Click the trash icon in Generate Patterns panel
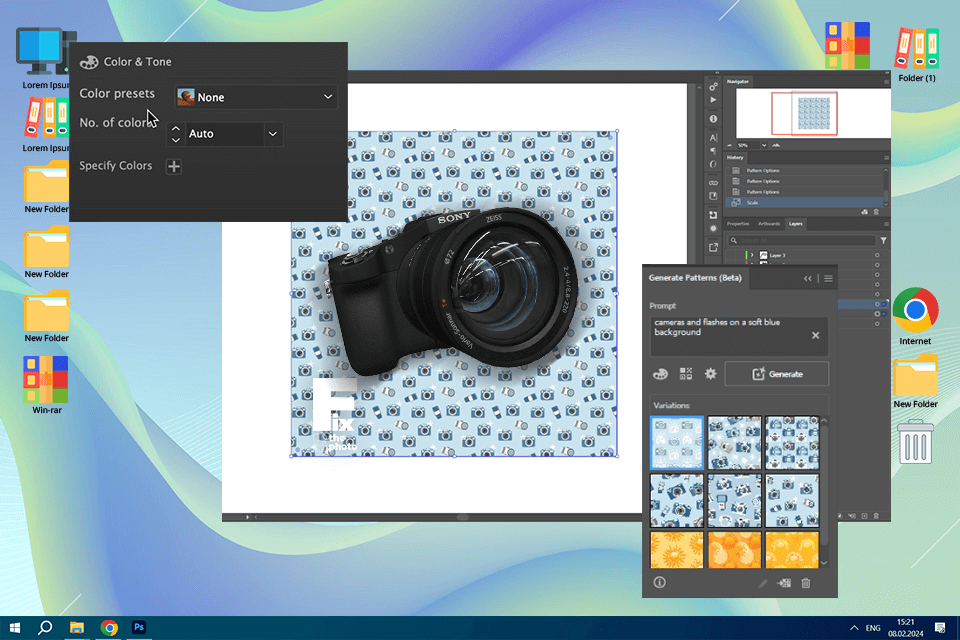The width and height of the screenshot is (960, 640). 806,583
